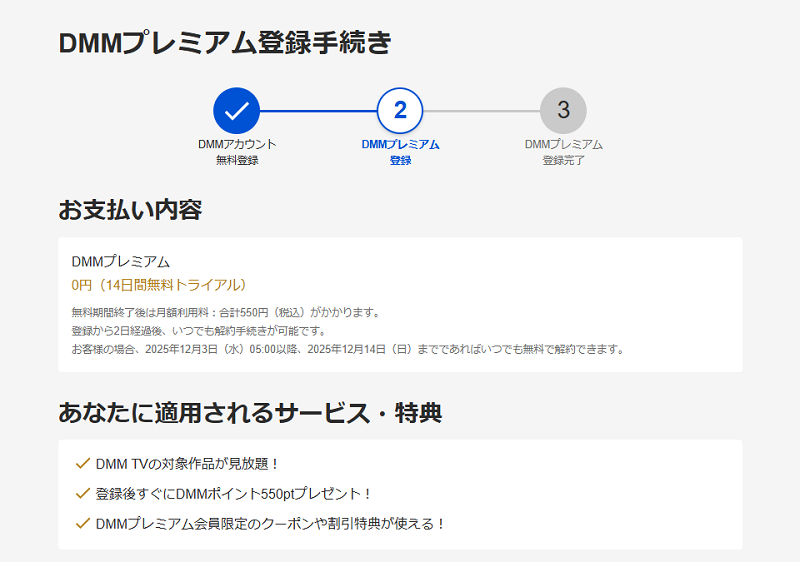Image resolution: width=800 pixels, height=570 pixels.
Task: Click the checkmark beside the coupon discount benefit
Action: click(83, 522)
